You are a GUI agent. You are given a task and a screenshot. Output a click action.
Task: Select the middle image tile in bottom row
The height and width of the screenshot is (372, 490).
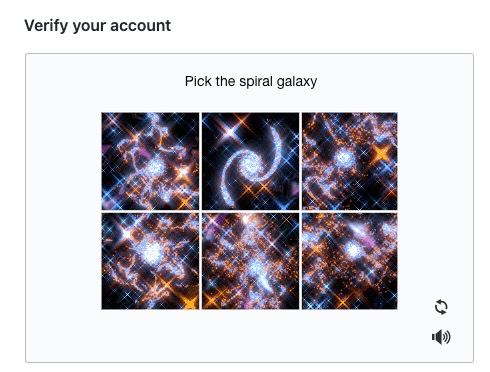(250, 261)
